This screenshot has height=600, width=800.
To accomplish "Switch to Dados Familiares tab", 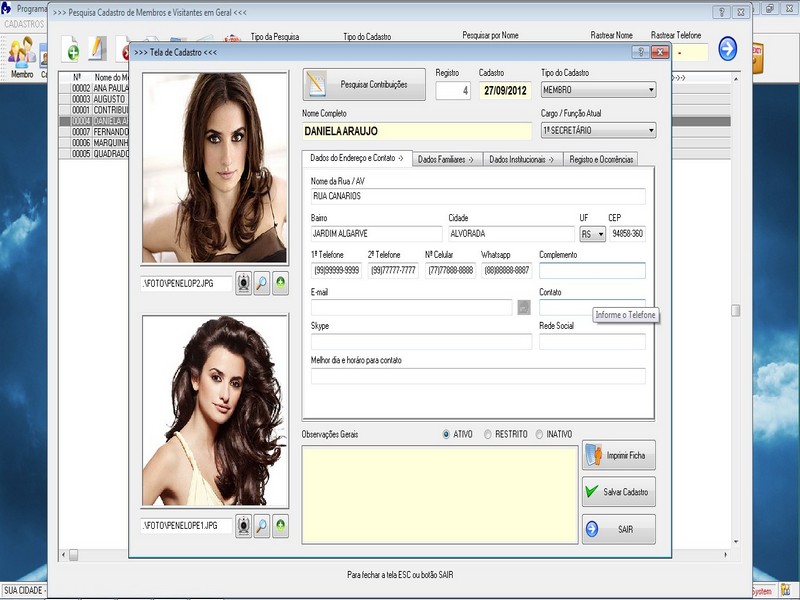I will (x=446, y=160).
